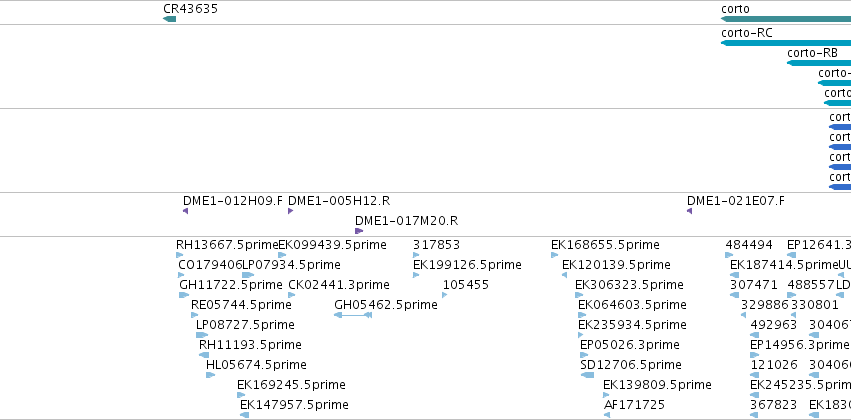The width and height of the screenshot is (851, 420).
Task: Click the DME1-012H09.F marker glyph
Action: [x=186, y=211]
